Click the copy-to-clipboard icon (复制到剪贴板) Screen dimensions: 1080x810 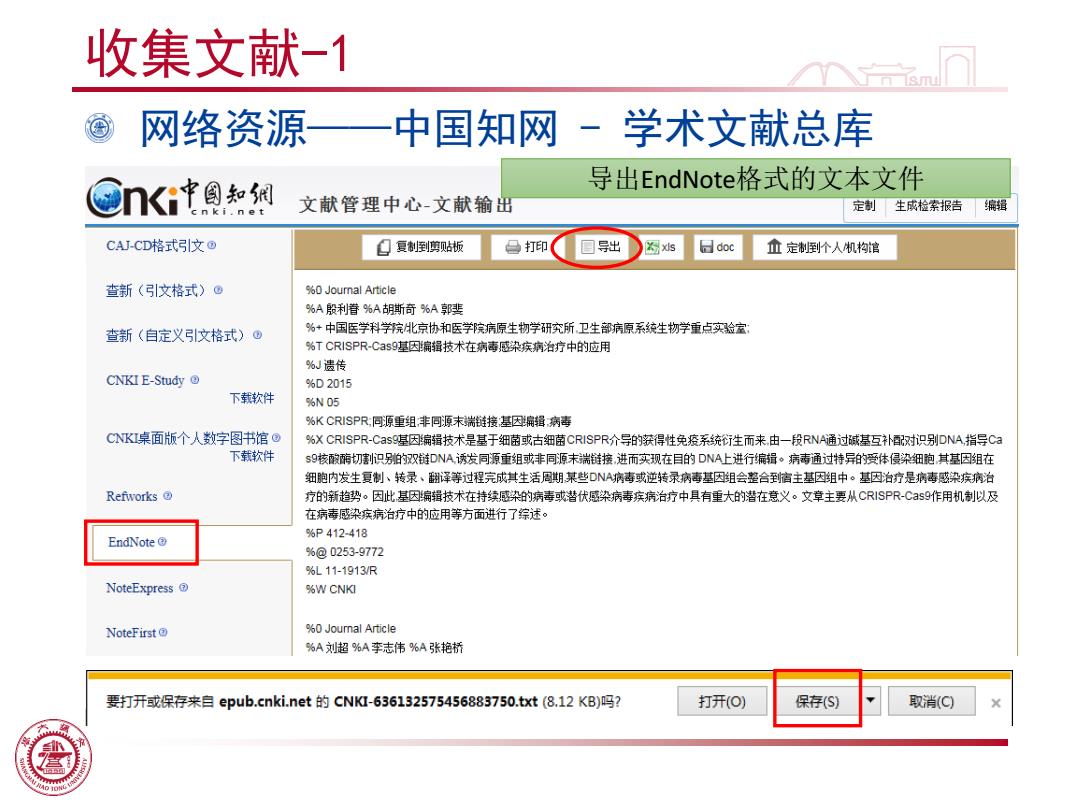384,247
